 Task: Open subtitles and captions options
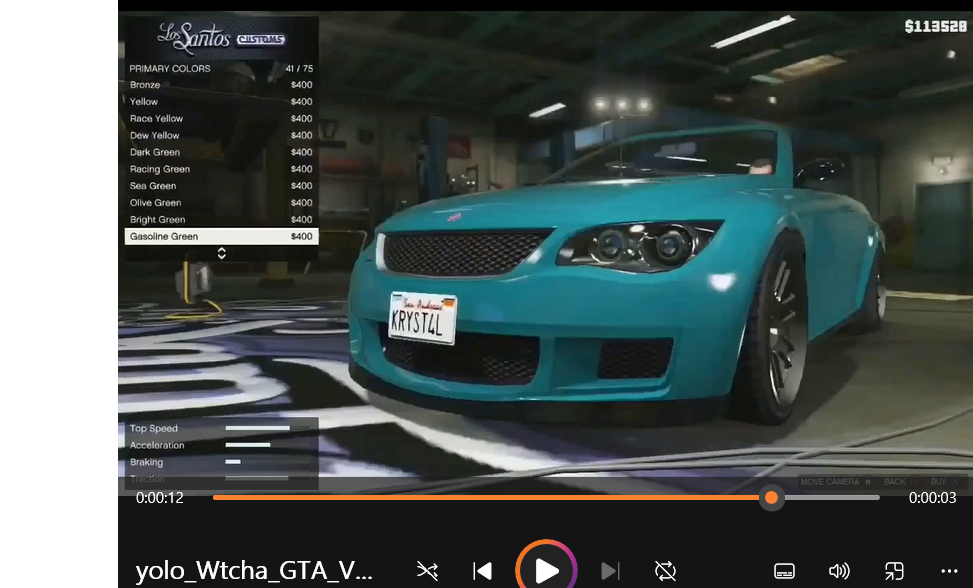tap(784, 571)
